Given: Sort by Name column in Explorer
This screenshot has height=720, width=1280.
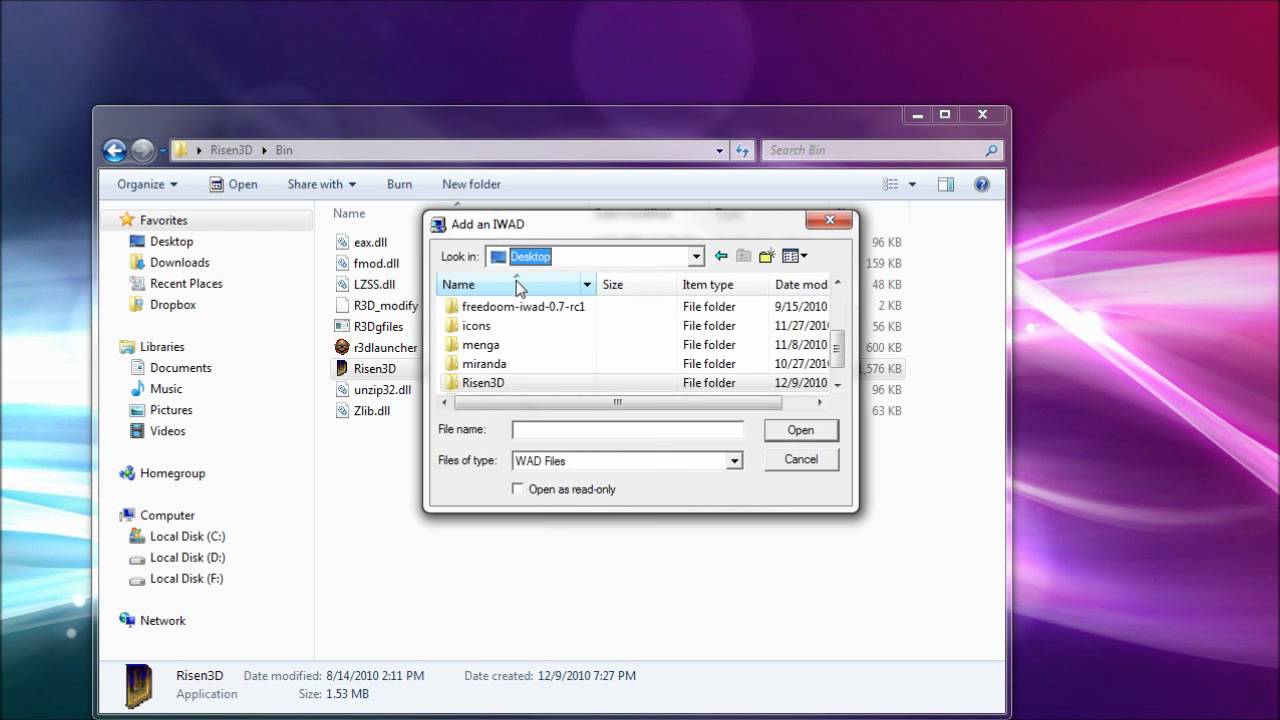Looking at the screenshot, I should click(349, 213).
